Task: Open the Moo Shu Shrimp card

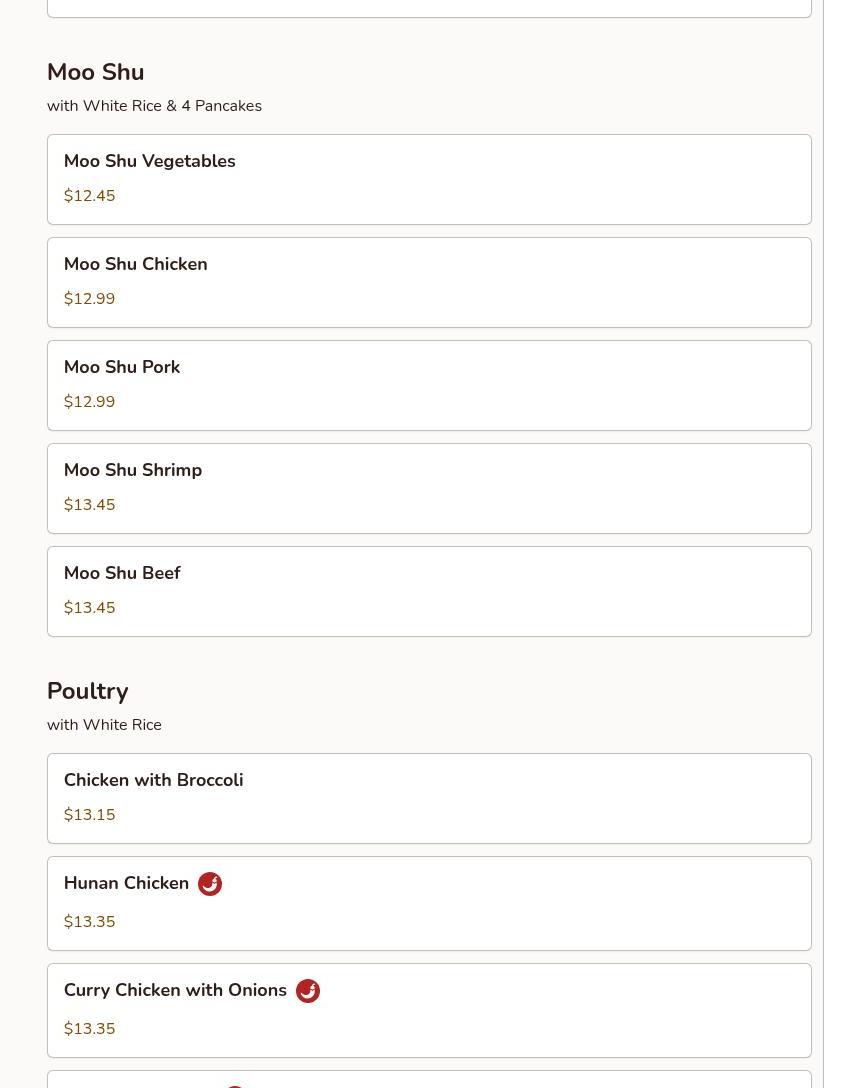Action: (429, 488)
